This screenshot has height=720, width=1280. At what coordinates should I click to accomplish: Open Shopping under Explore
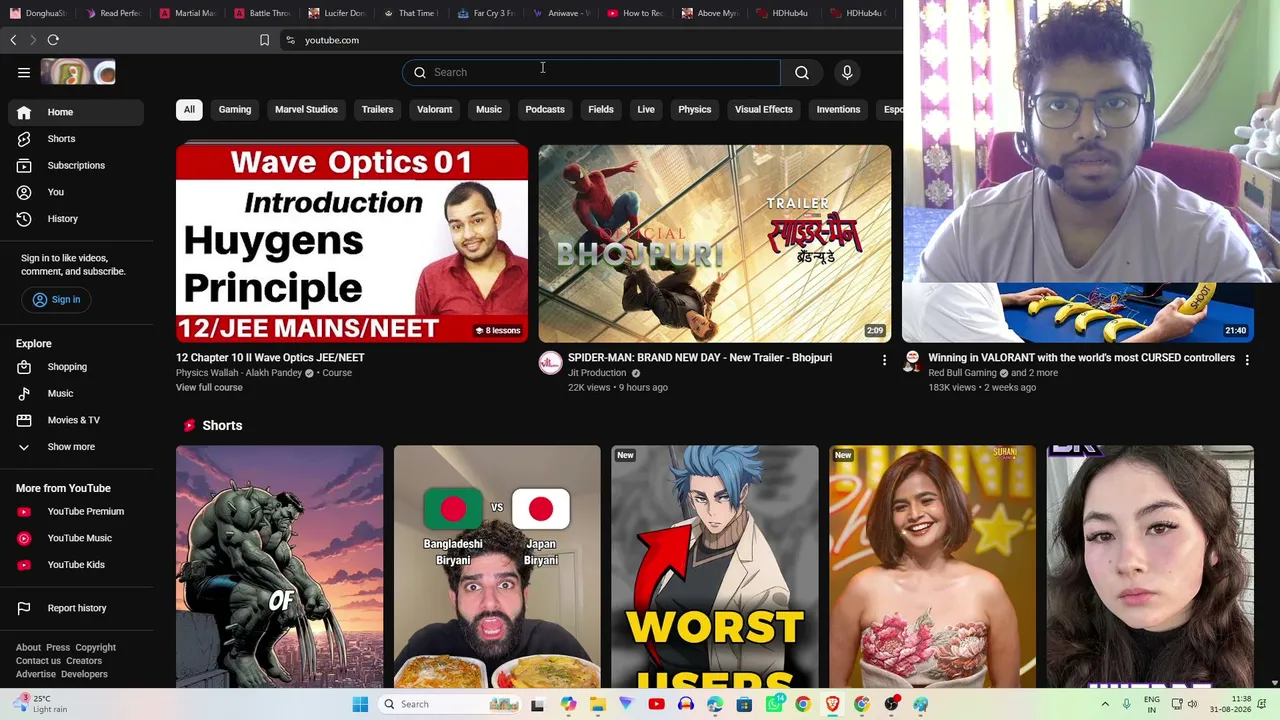(76, 367)
